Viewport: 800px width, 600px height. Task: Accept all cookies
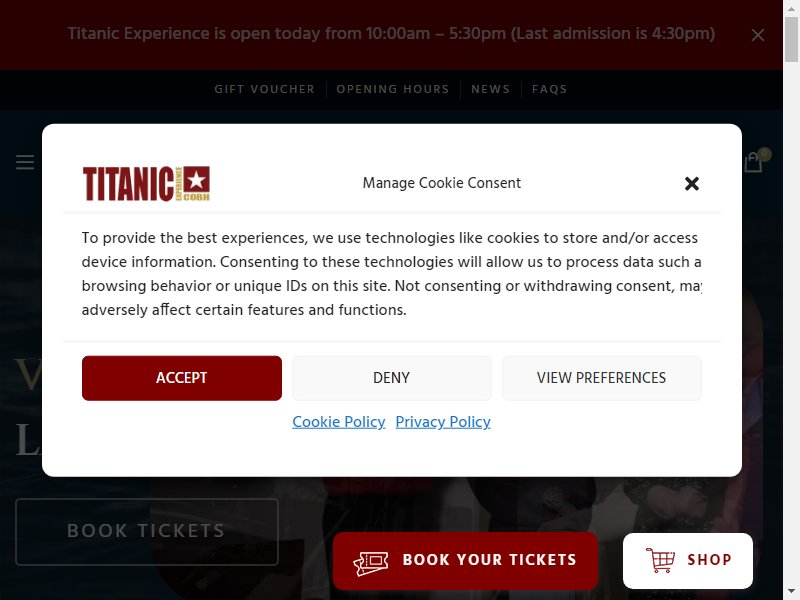(182, 378)
